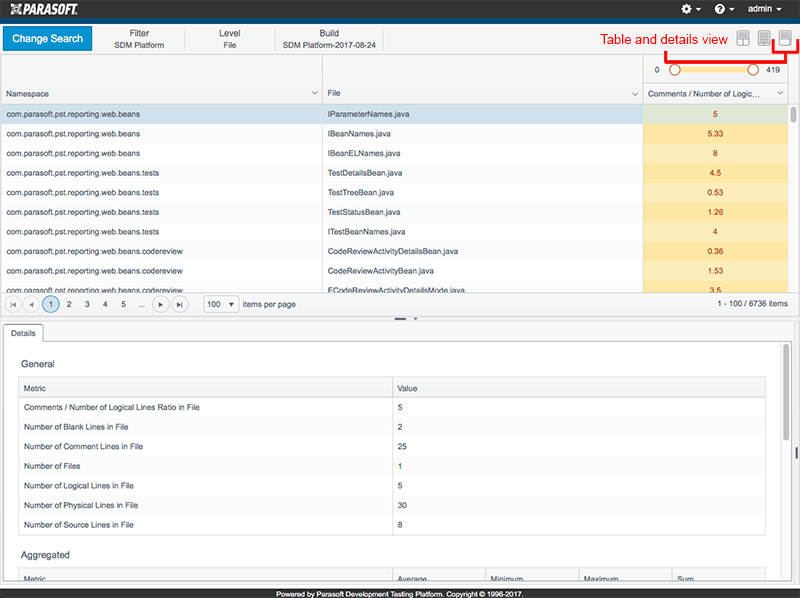The image size is (800, 598).
Task: Select the TestTreeBean.java file cell
Action: tap(483, 192)
